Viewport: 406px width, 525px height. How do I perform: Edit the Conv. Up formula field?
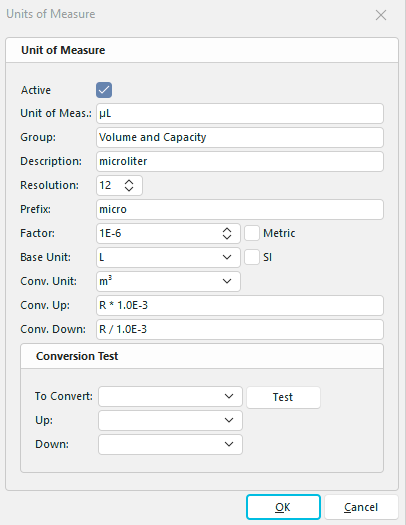click(x=240, y=305)
